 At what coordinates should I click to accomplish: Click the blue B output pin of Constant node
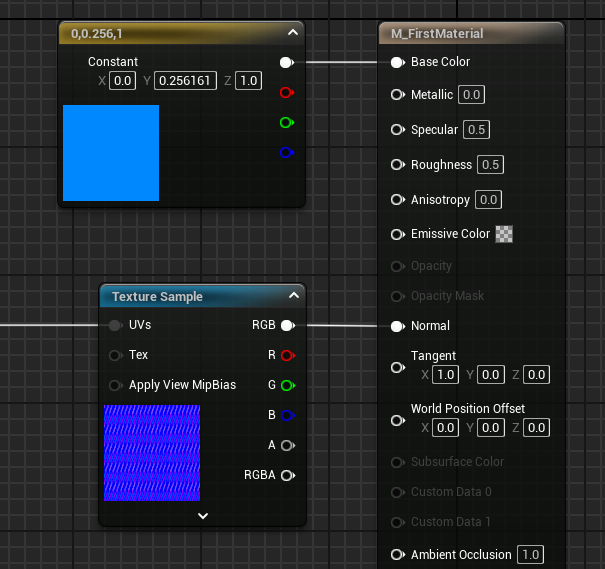pyautogui.click(x=287, y=152)
